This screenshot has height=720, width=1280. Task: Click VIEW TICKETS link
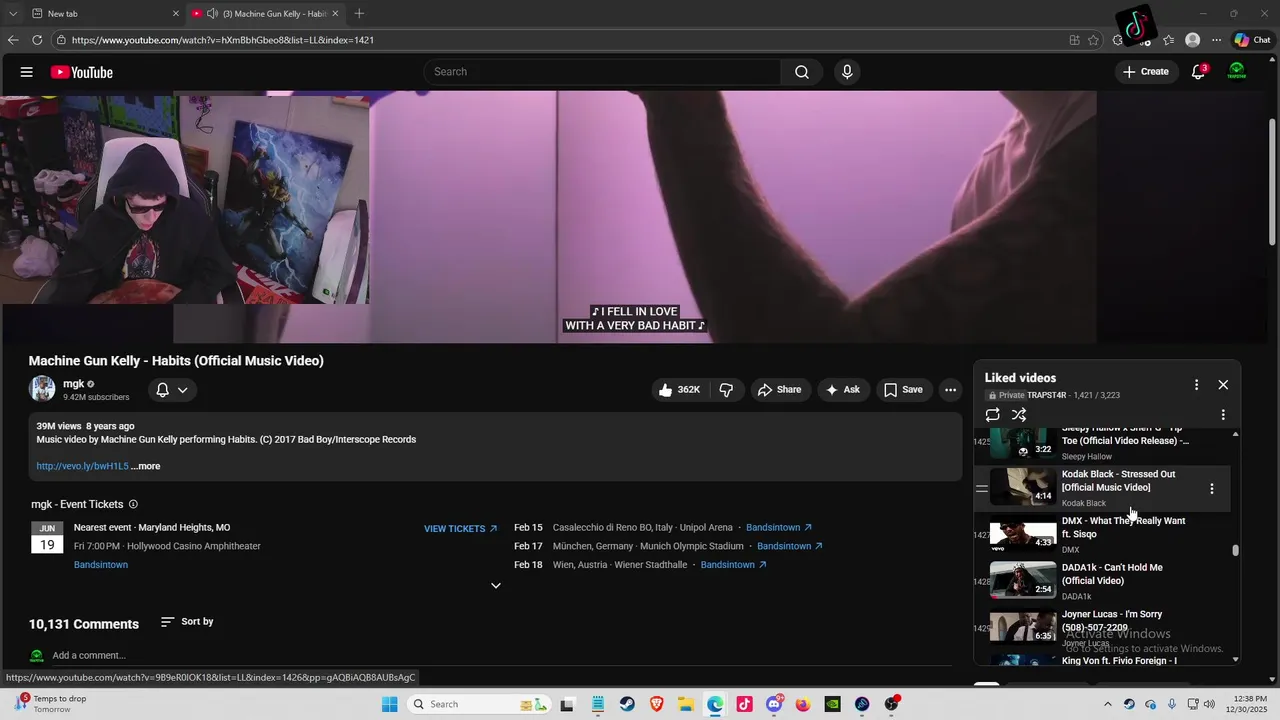460,529
